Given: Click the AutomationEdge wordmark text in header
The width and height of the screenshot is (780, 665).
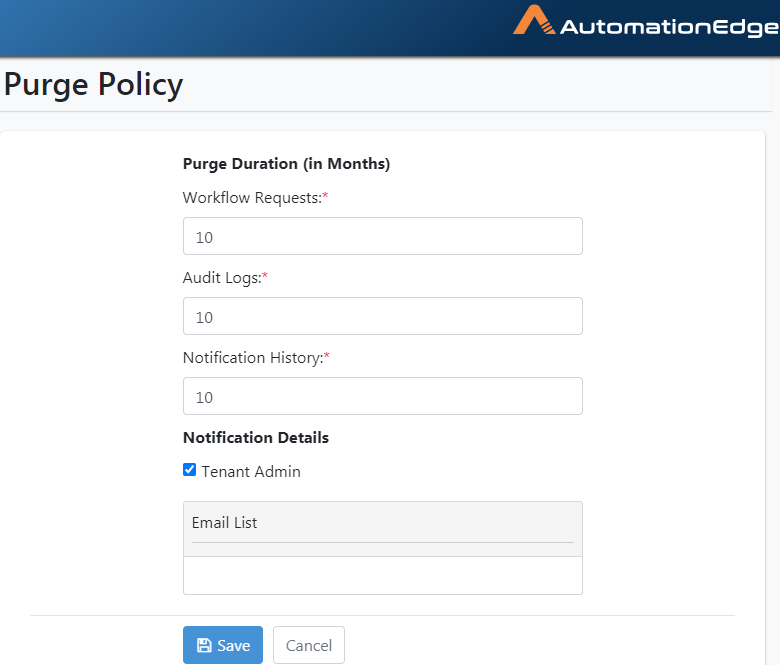Looking at the screenshot, I should [670, 27].
